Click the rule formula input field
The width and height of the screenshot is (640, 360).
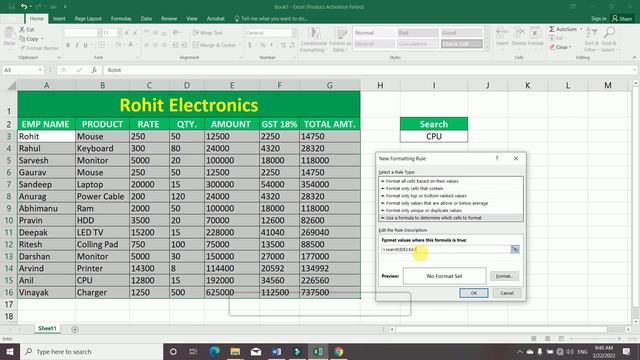[x=445, y=249]
